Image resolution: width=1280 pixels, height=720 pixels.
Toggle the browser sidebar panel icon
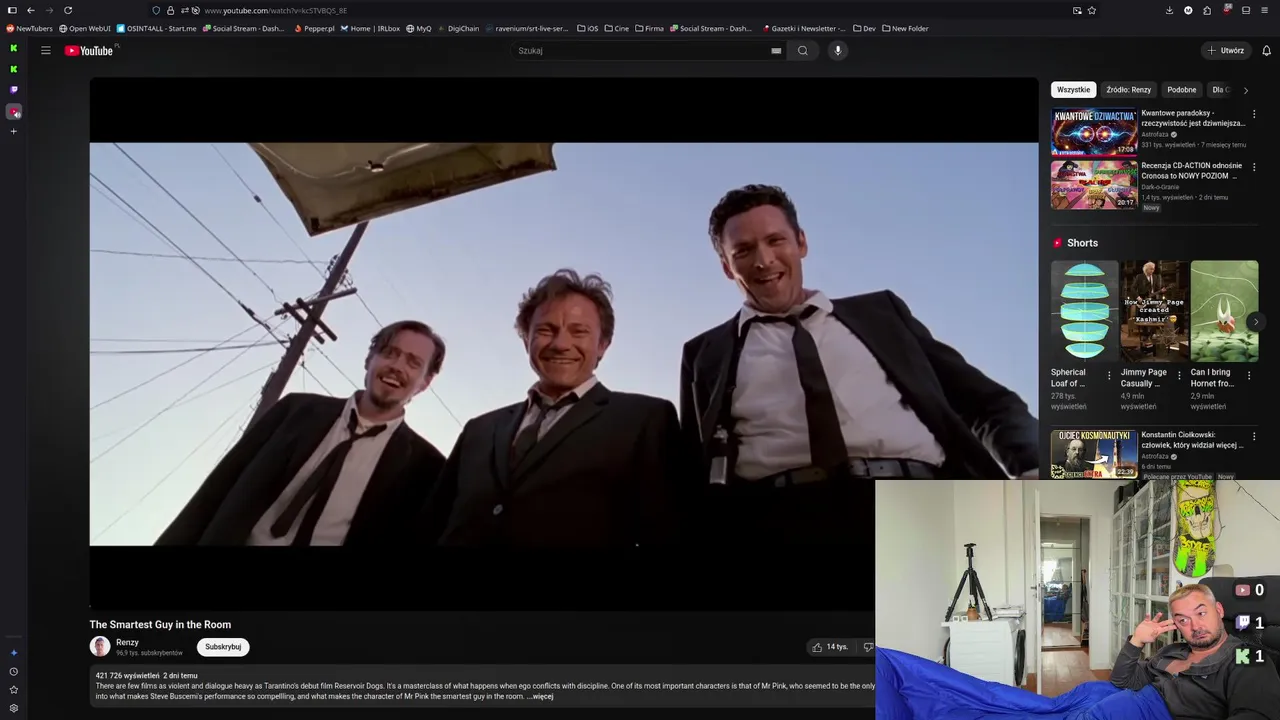coord(12,10)
